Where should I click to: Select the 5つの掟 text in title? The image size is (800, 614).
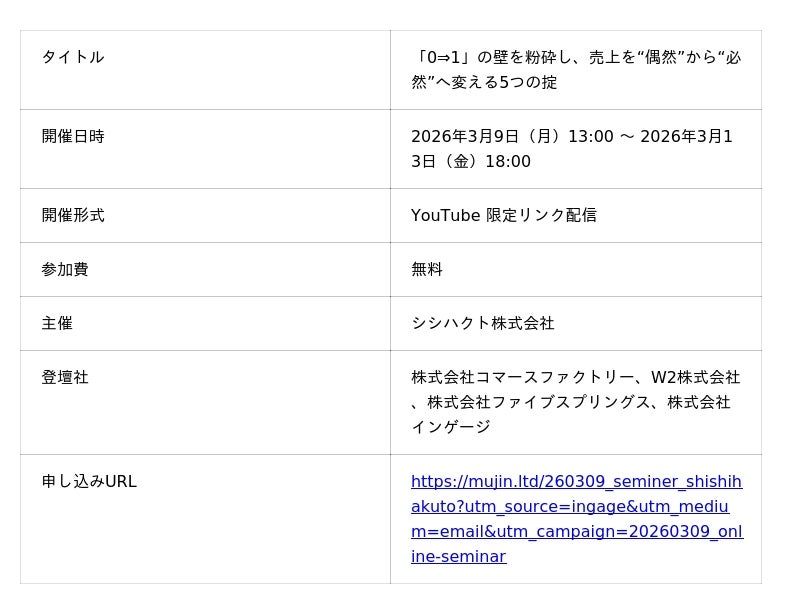pos(528,82)
